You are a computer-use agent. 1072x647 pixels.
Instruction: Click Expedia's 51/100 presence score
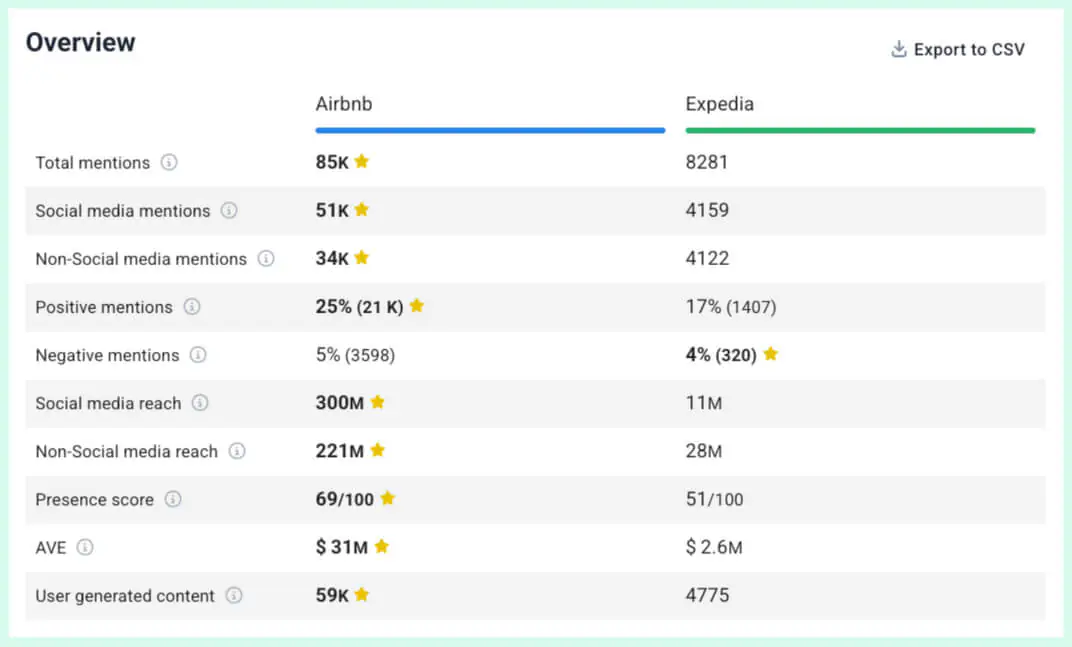point(714,499)
